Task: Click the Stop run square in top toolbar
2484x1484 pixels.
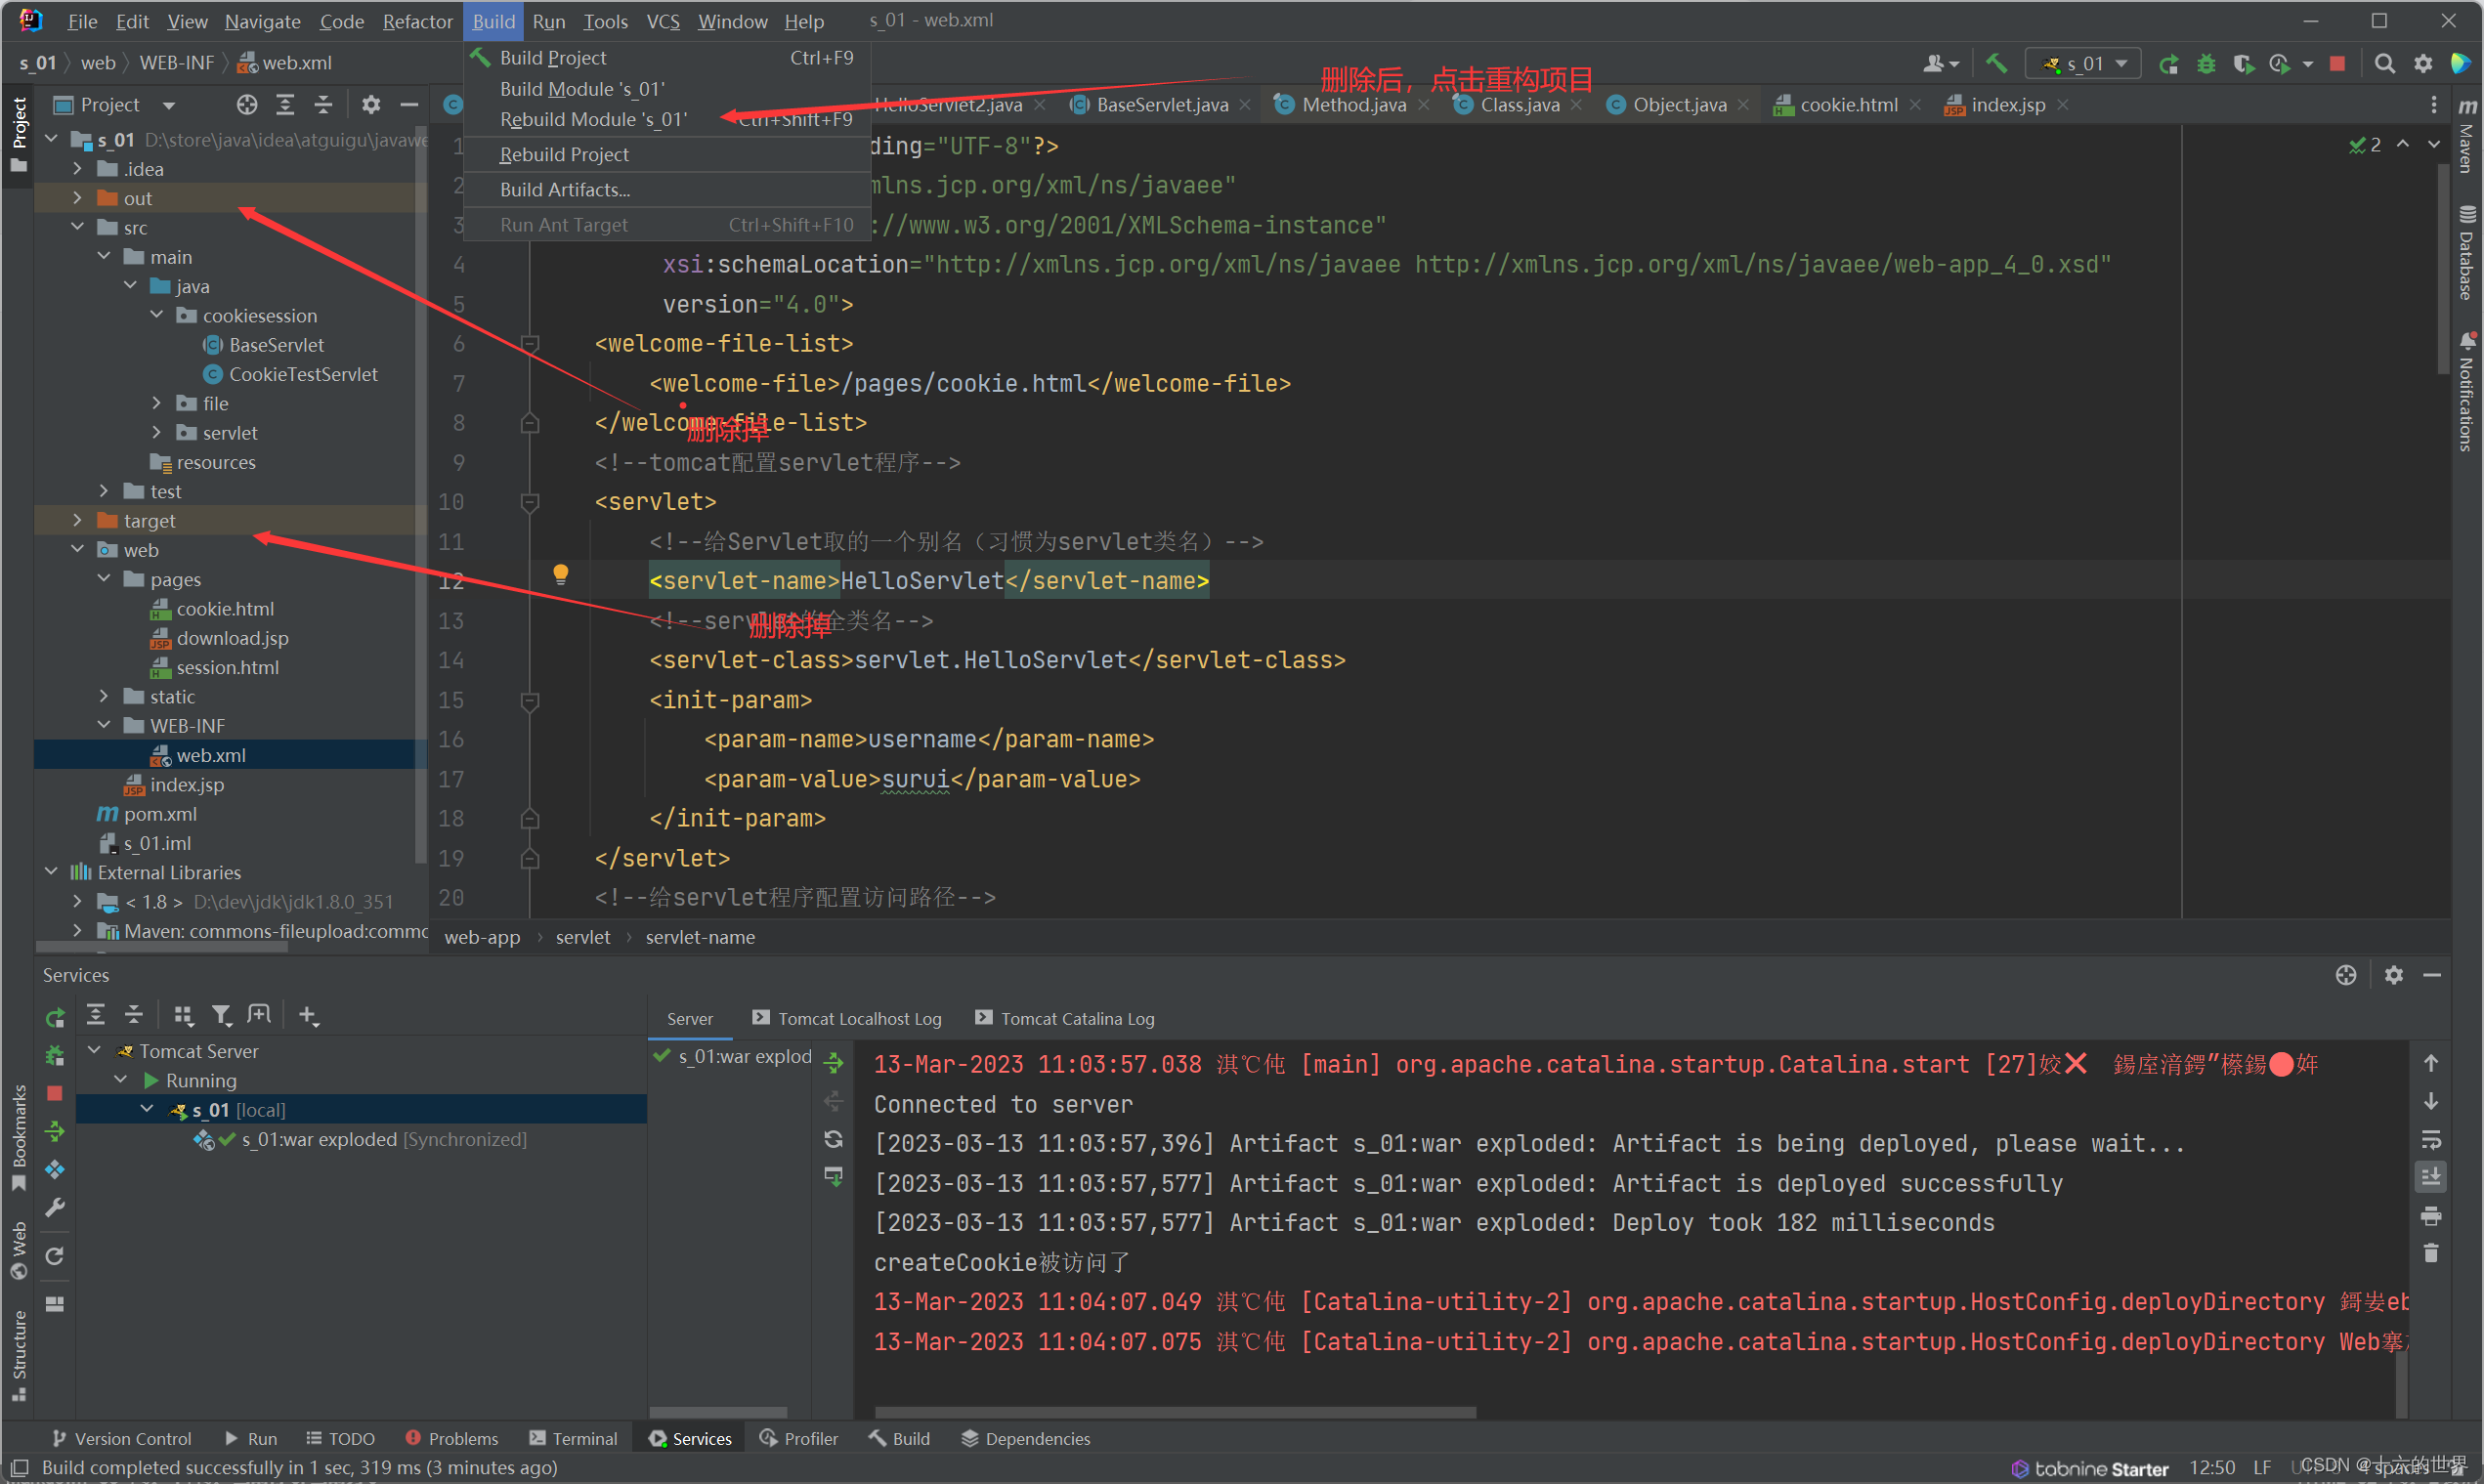Action: click(x=2337, y=64)
